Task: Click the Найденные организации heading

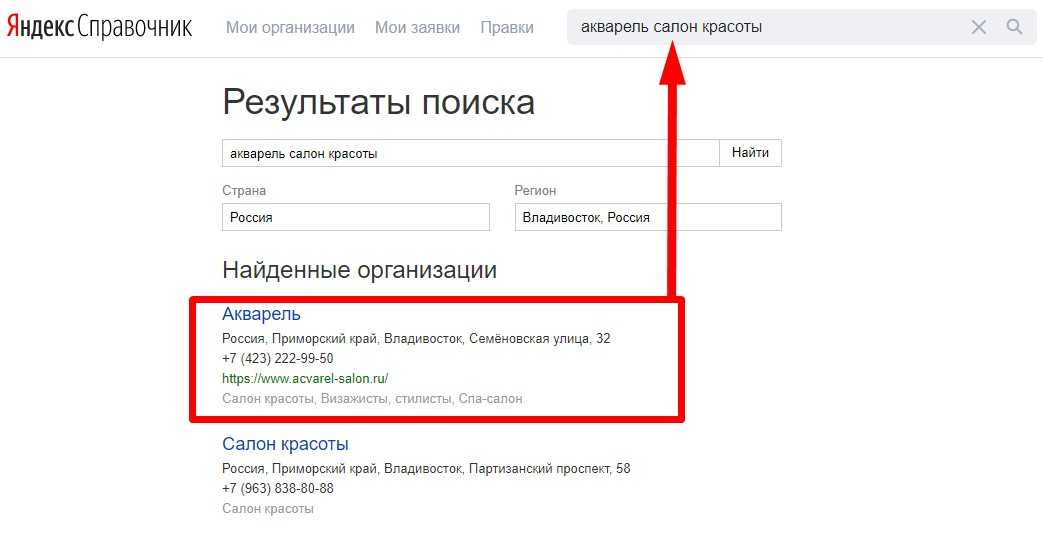Action: coord(359,270)
